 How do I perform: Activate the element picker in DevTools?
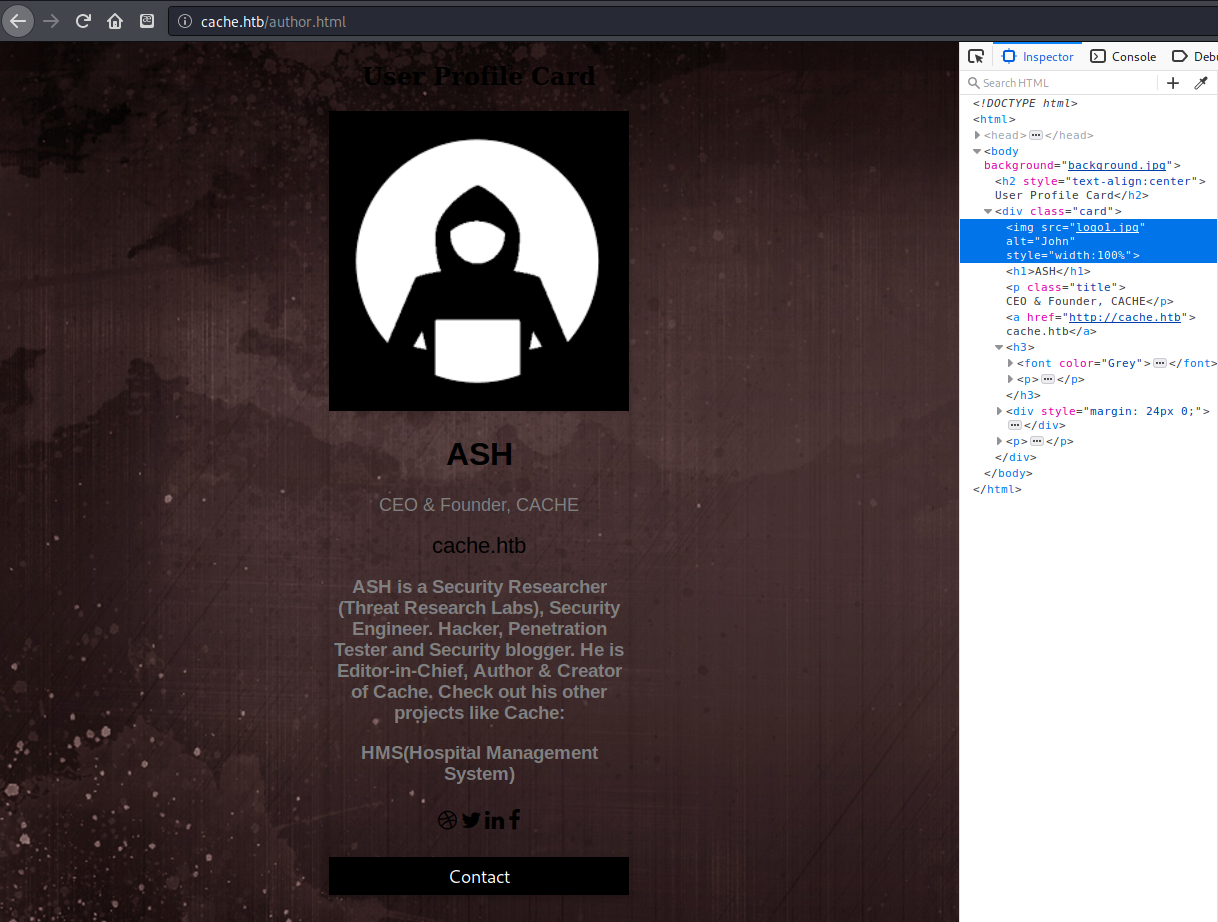tap(976, 57)
